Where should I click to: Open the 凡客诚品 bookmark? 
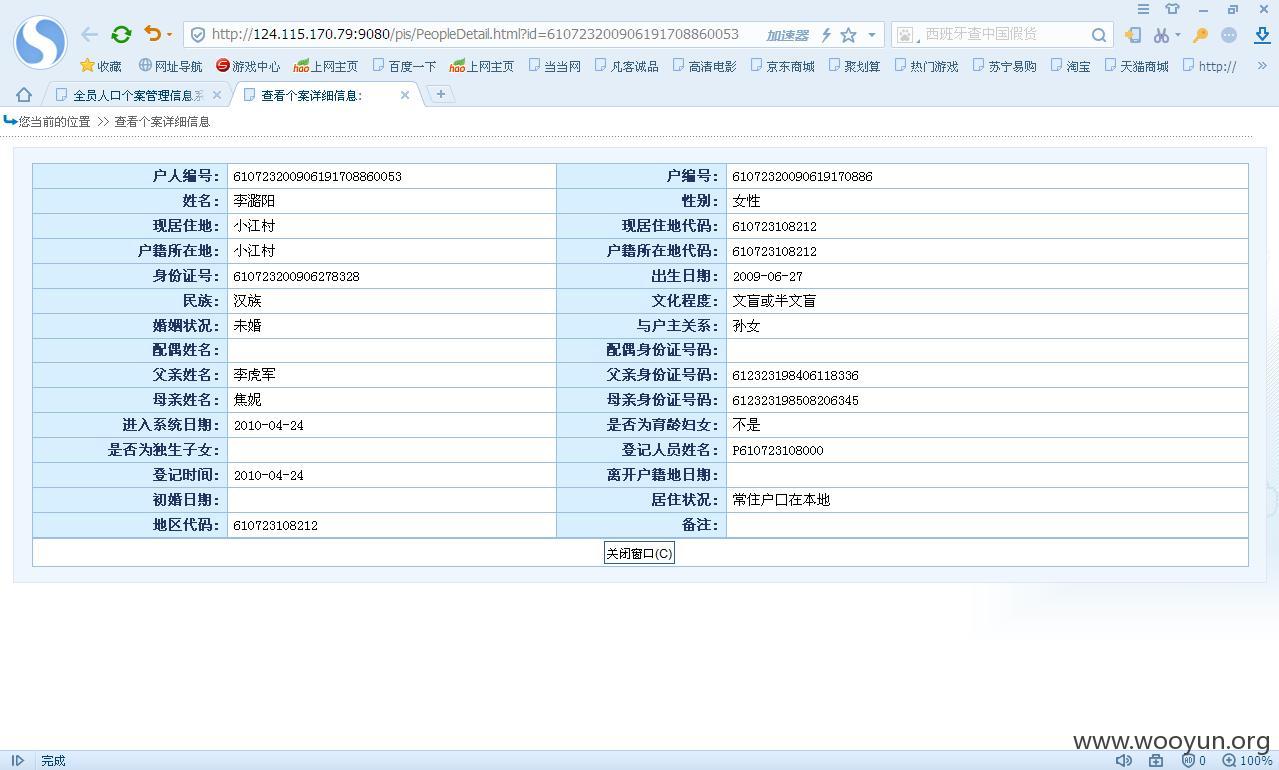pyautogui.click(x=626, y=66)
